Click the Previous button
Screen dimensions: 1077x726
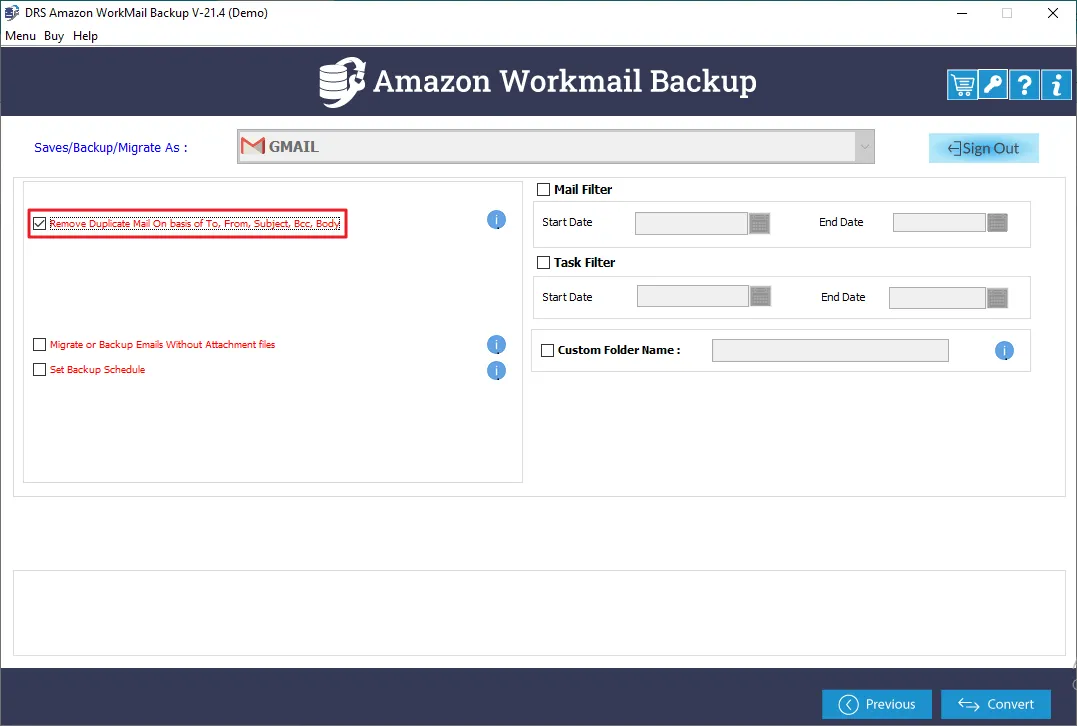click(x=877, y=704)
